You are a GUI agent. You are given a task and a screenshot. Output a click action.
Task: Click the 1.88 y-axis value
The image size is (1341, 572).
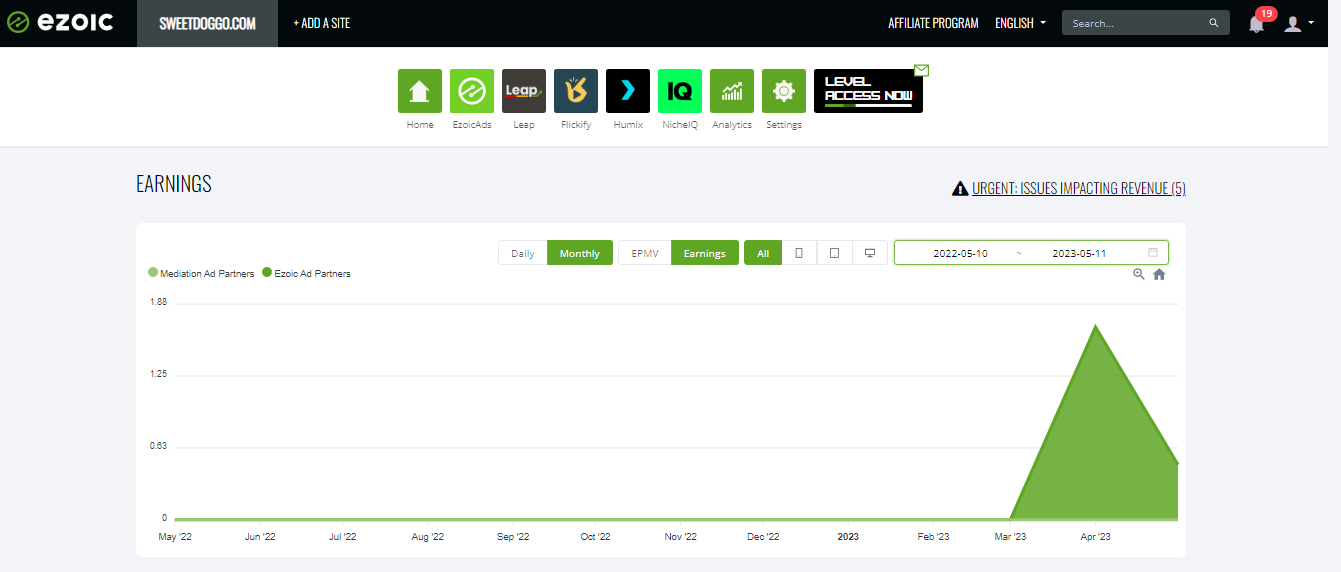pos(158,302)
